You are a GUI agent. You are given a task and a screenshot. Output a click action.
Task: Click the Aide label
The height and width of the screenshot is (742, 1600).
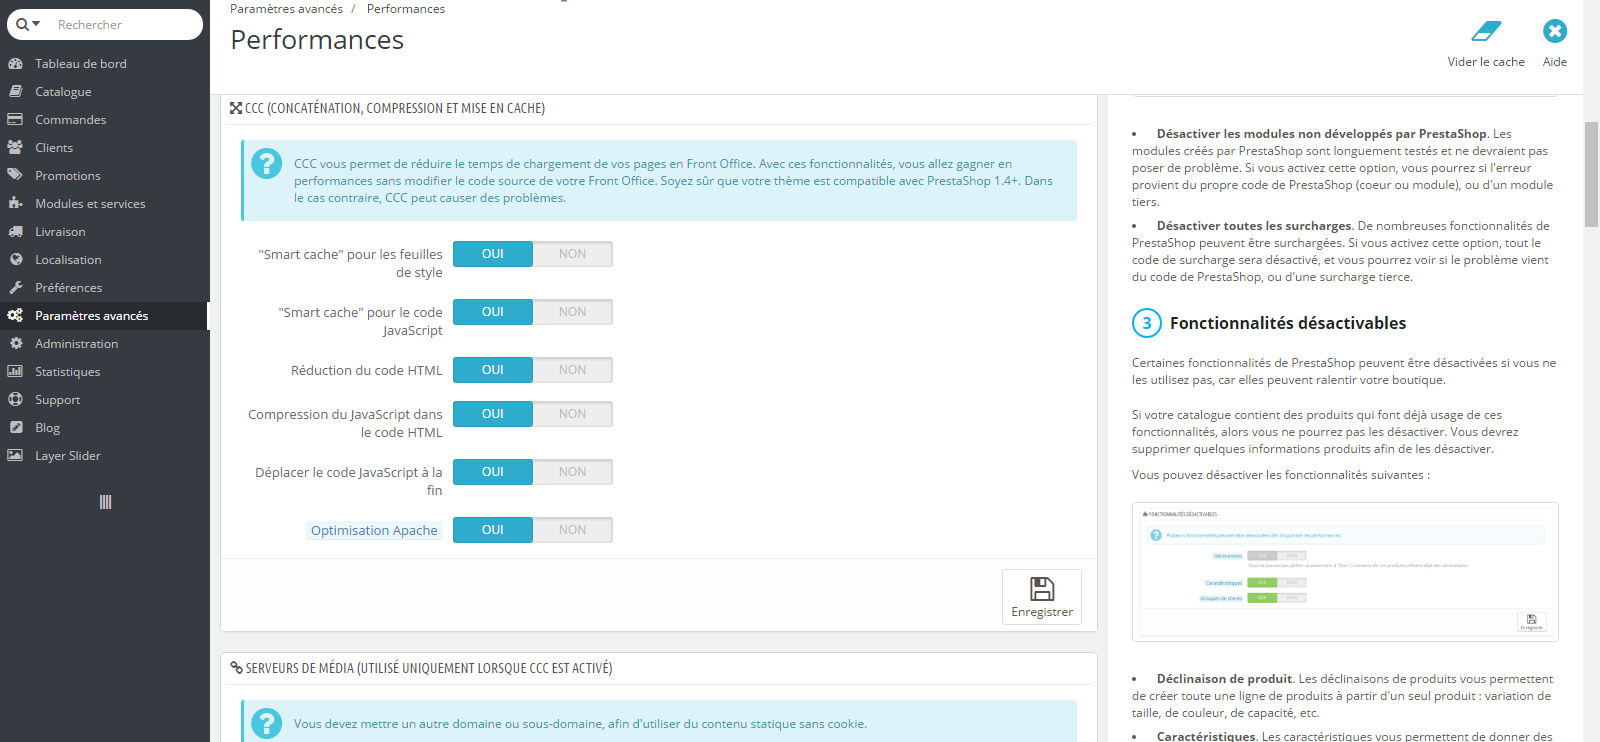pos(1555,62)
